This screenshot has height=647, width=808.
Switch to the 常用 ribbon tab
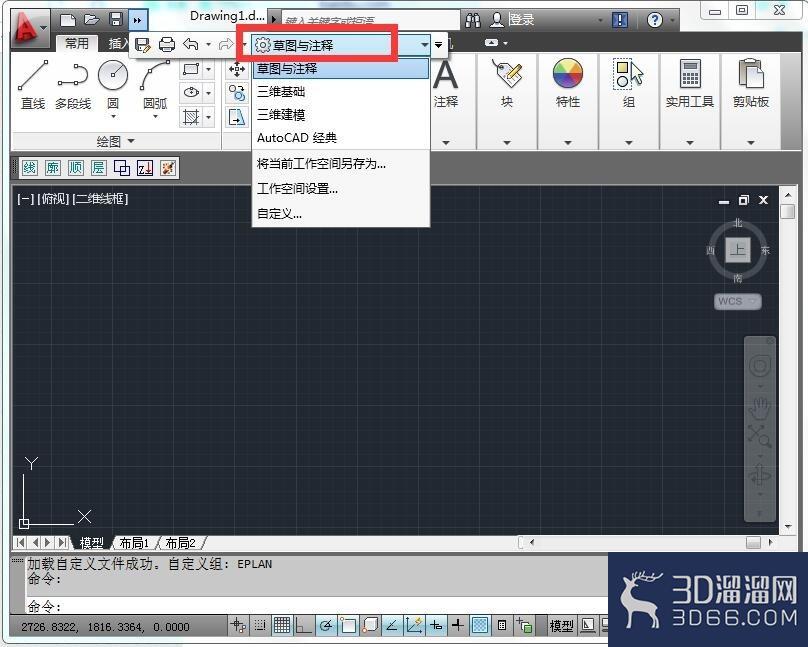click(x=76, y=44)
